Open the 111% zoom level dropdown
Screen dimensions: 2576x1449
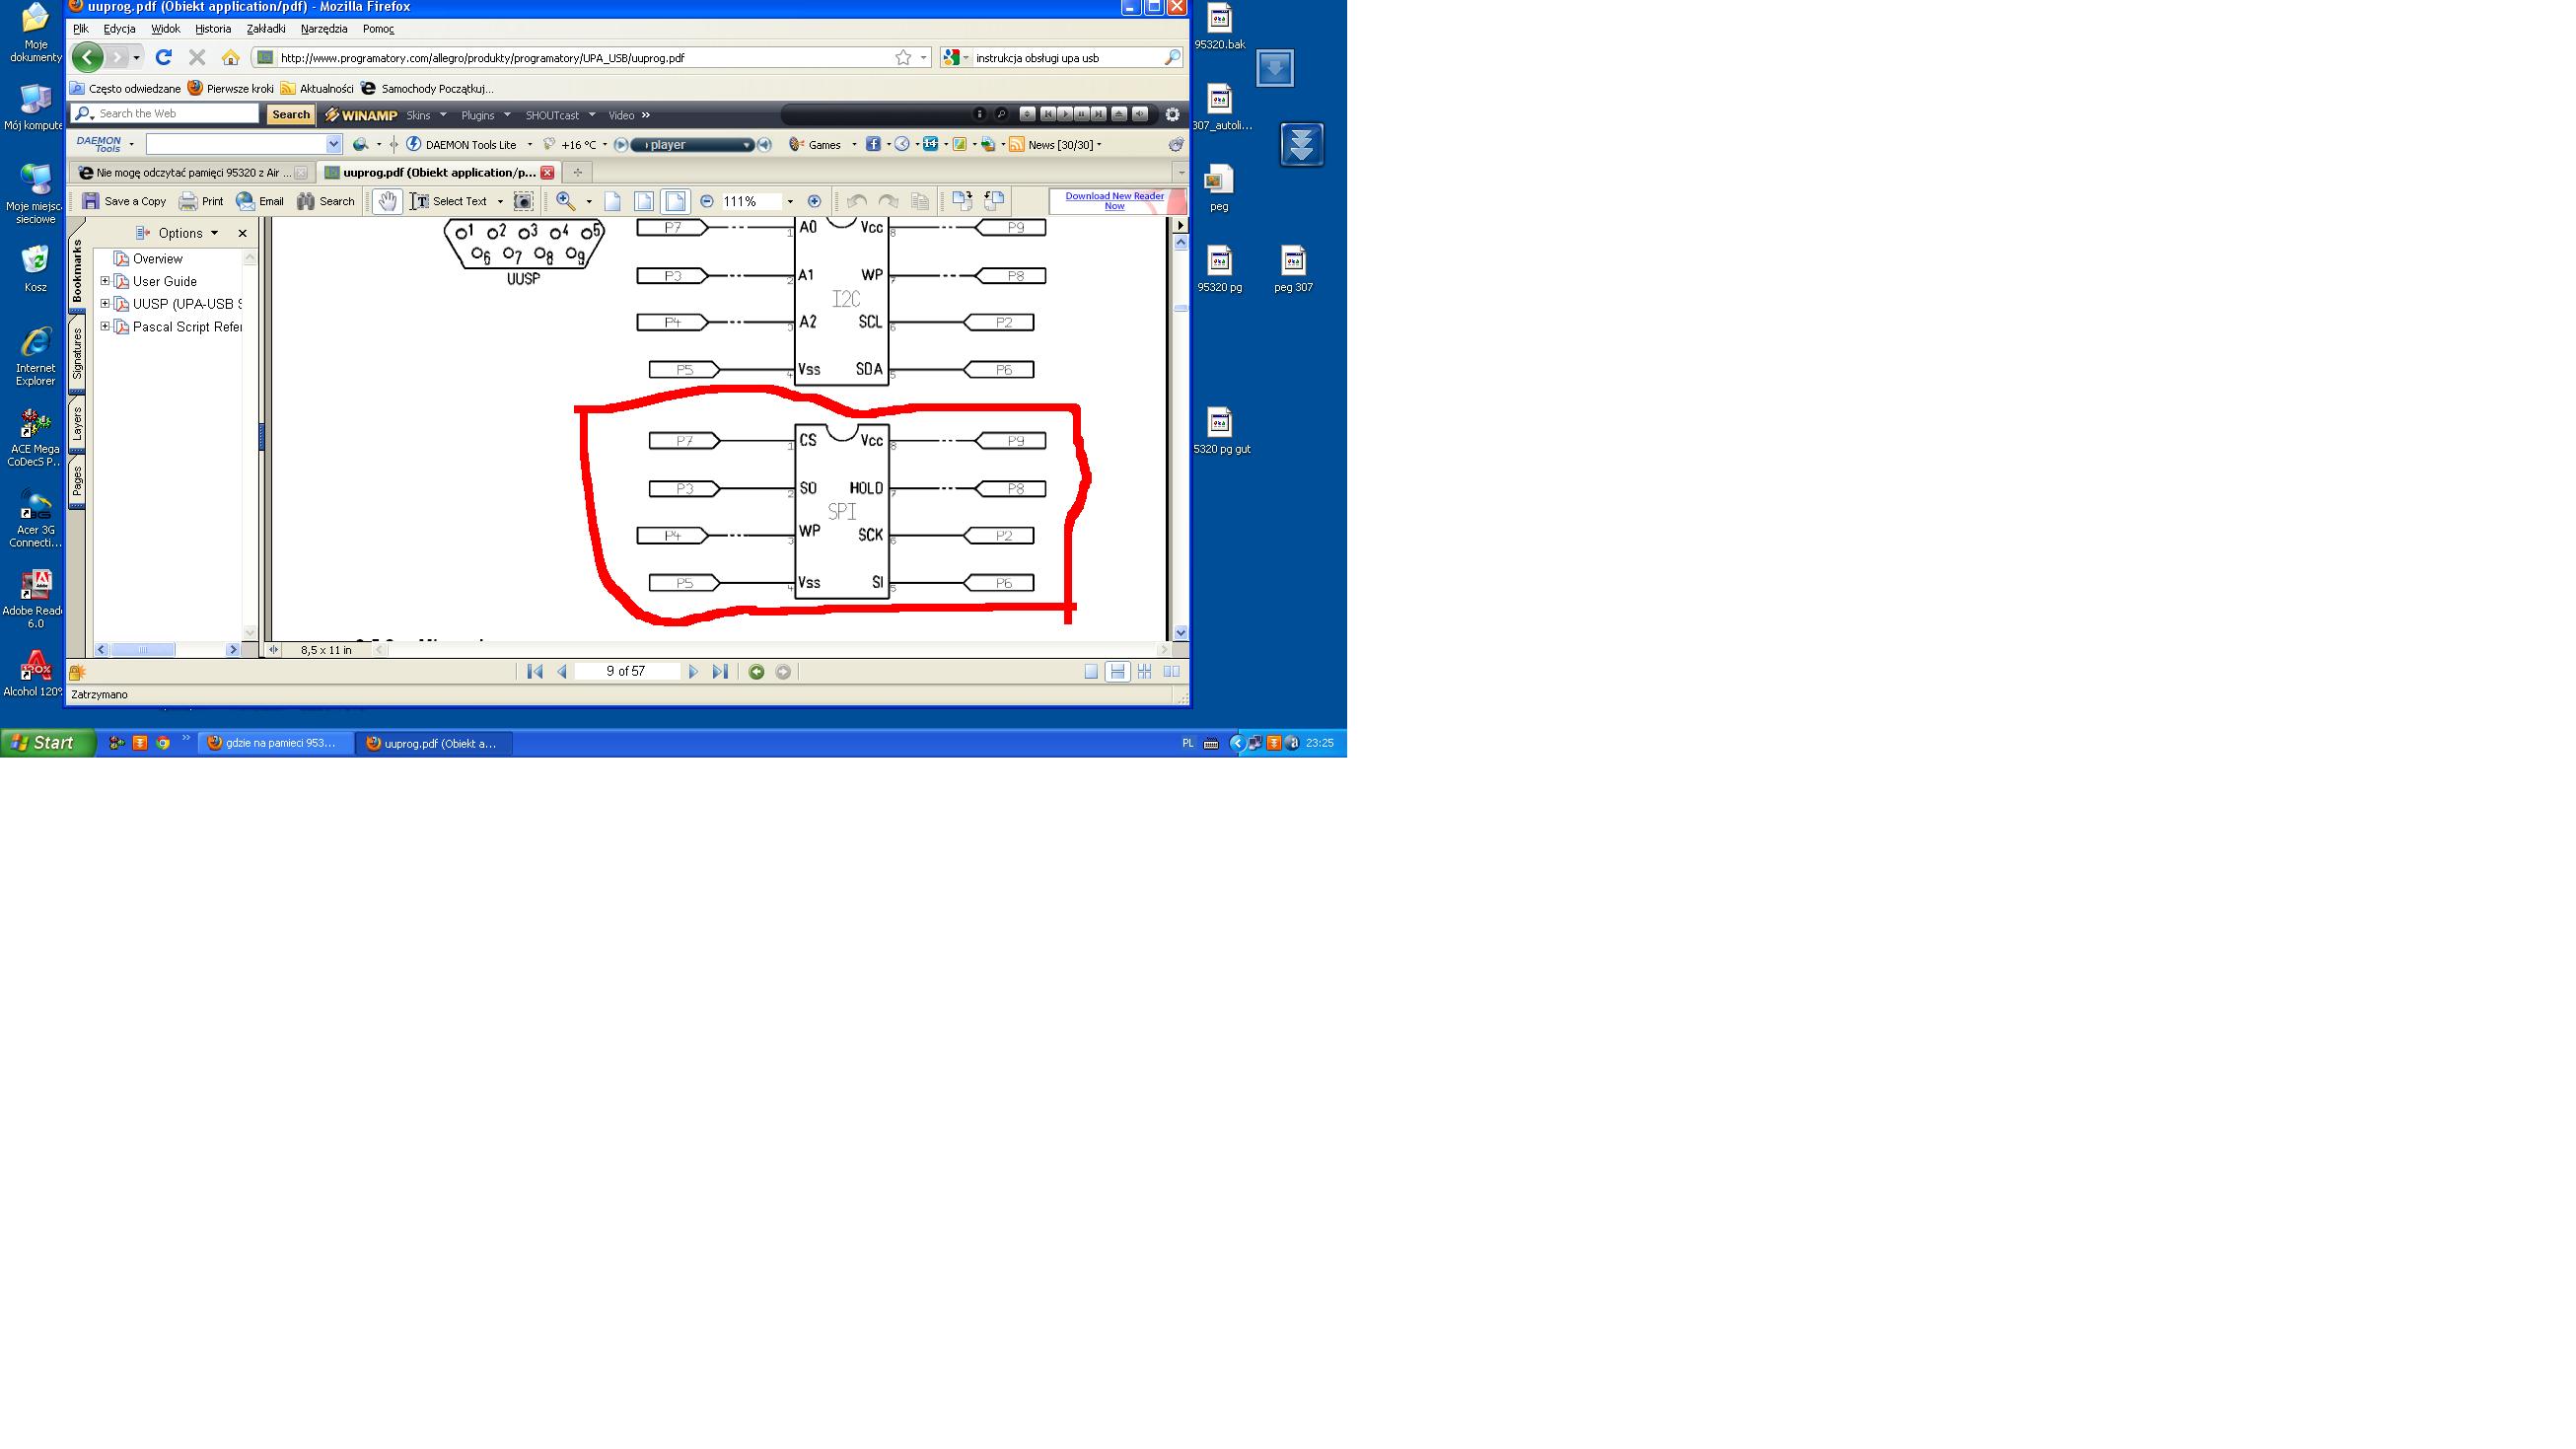click(790, 201)
